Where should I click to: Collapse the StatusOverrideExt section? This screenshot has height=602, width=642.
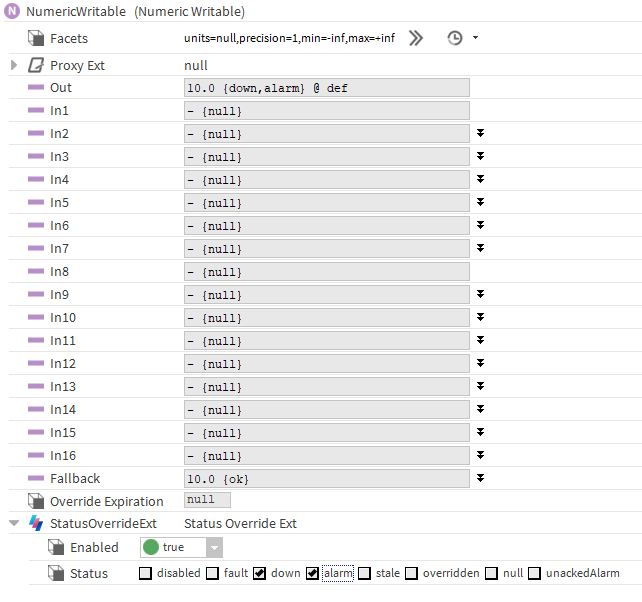click(x=14, y=524)
